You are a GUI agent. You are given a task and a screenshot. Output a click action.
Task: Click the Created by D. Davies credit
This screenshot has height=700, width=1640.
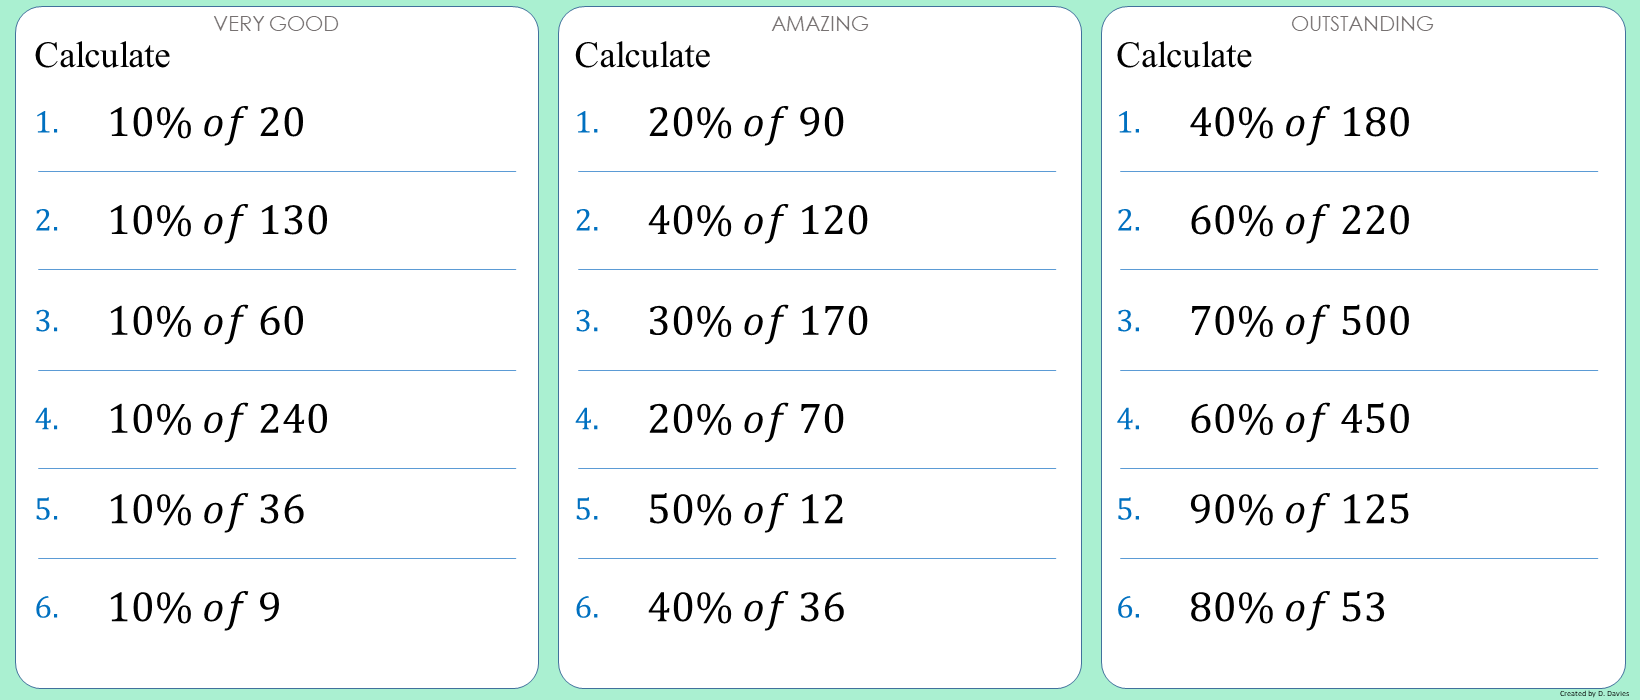[1594, 693]
